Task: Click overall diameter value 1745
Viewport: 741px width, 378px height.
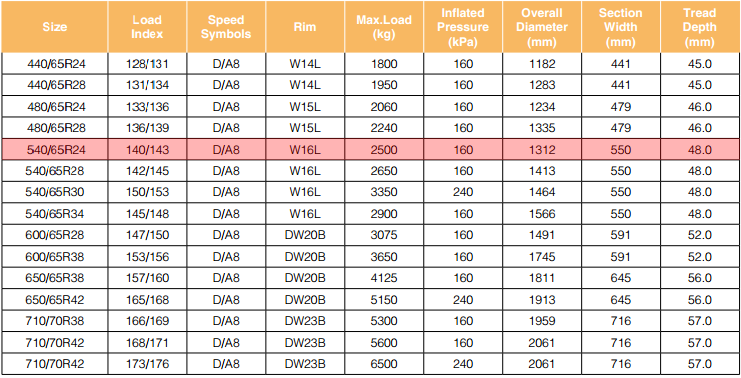Action: [542, 257]
